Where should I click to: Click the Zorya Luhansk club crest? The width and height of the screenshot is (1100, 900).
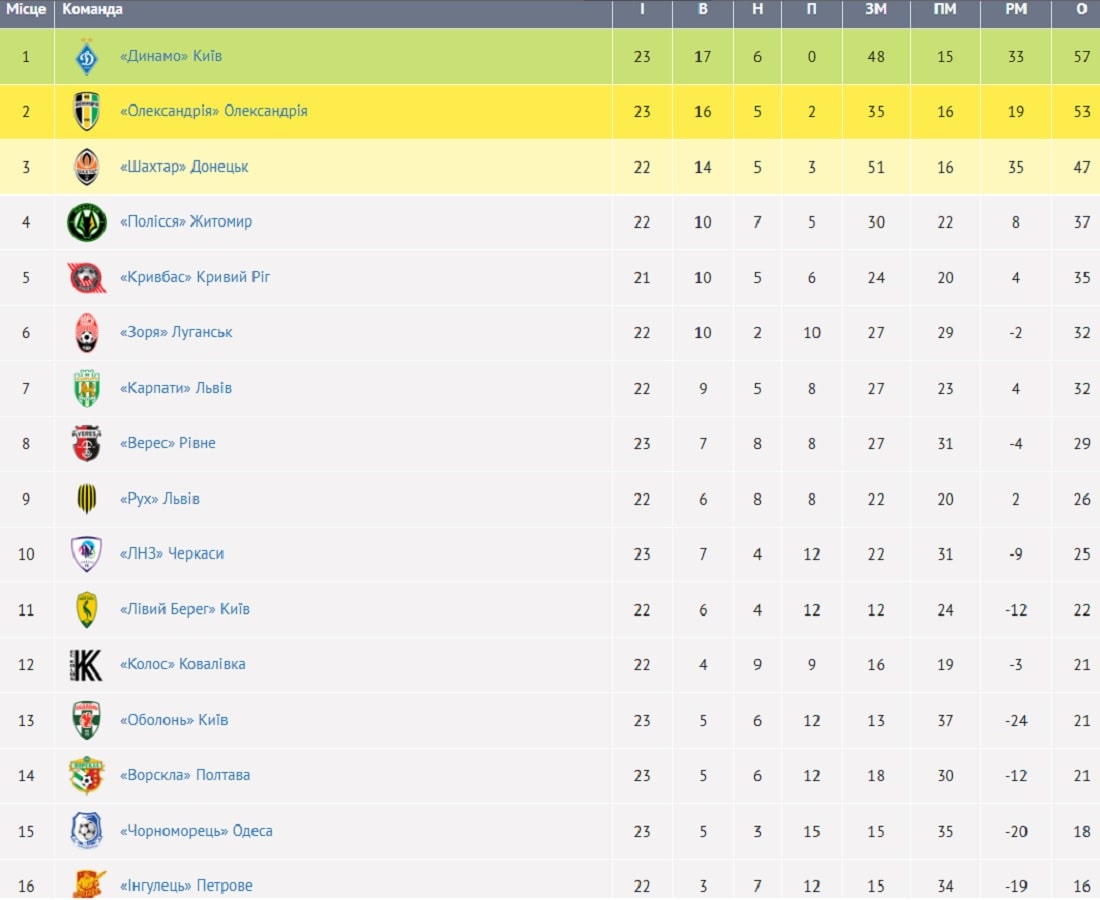[87, 333]
